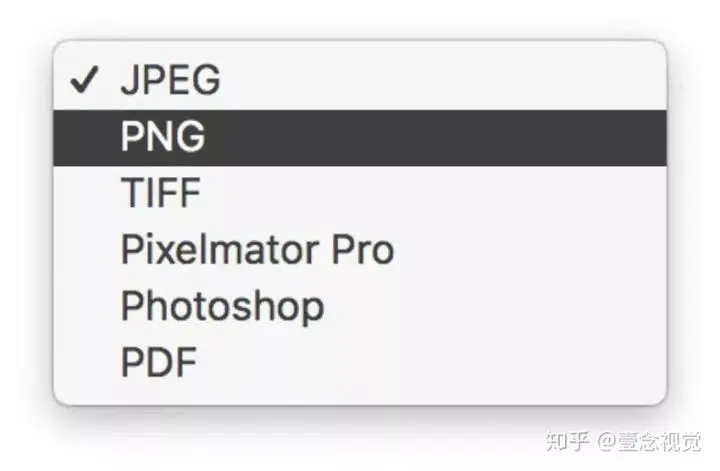The height and width of the screenshot is (471, 720).
Task: Choose the PDF format entry
Action: pyautogui.click(x=360, y=362)
